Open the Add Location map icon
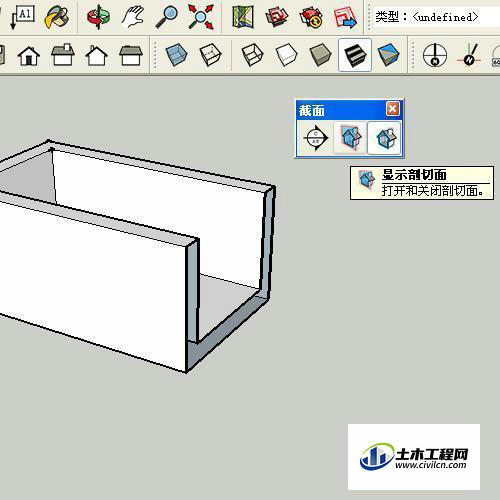Screen dimensions: 500x500 pos(243,17)
